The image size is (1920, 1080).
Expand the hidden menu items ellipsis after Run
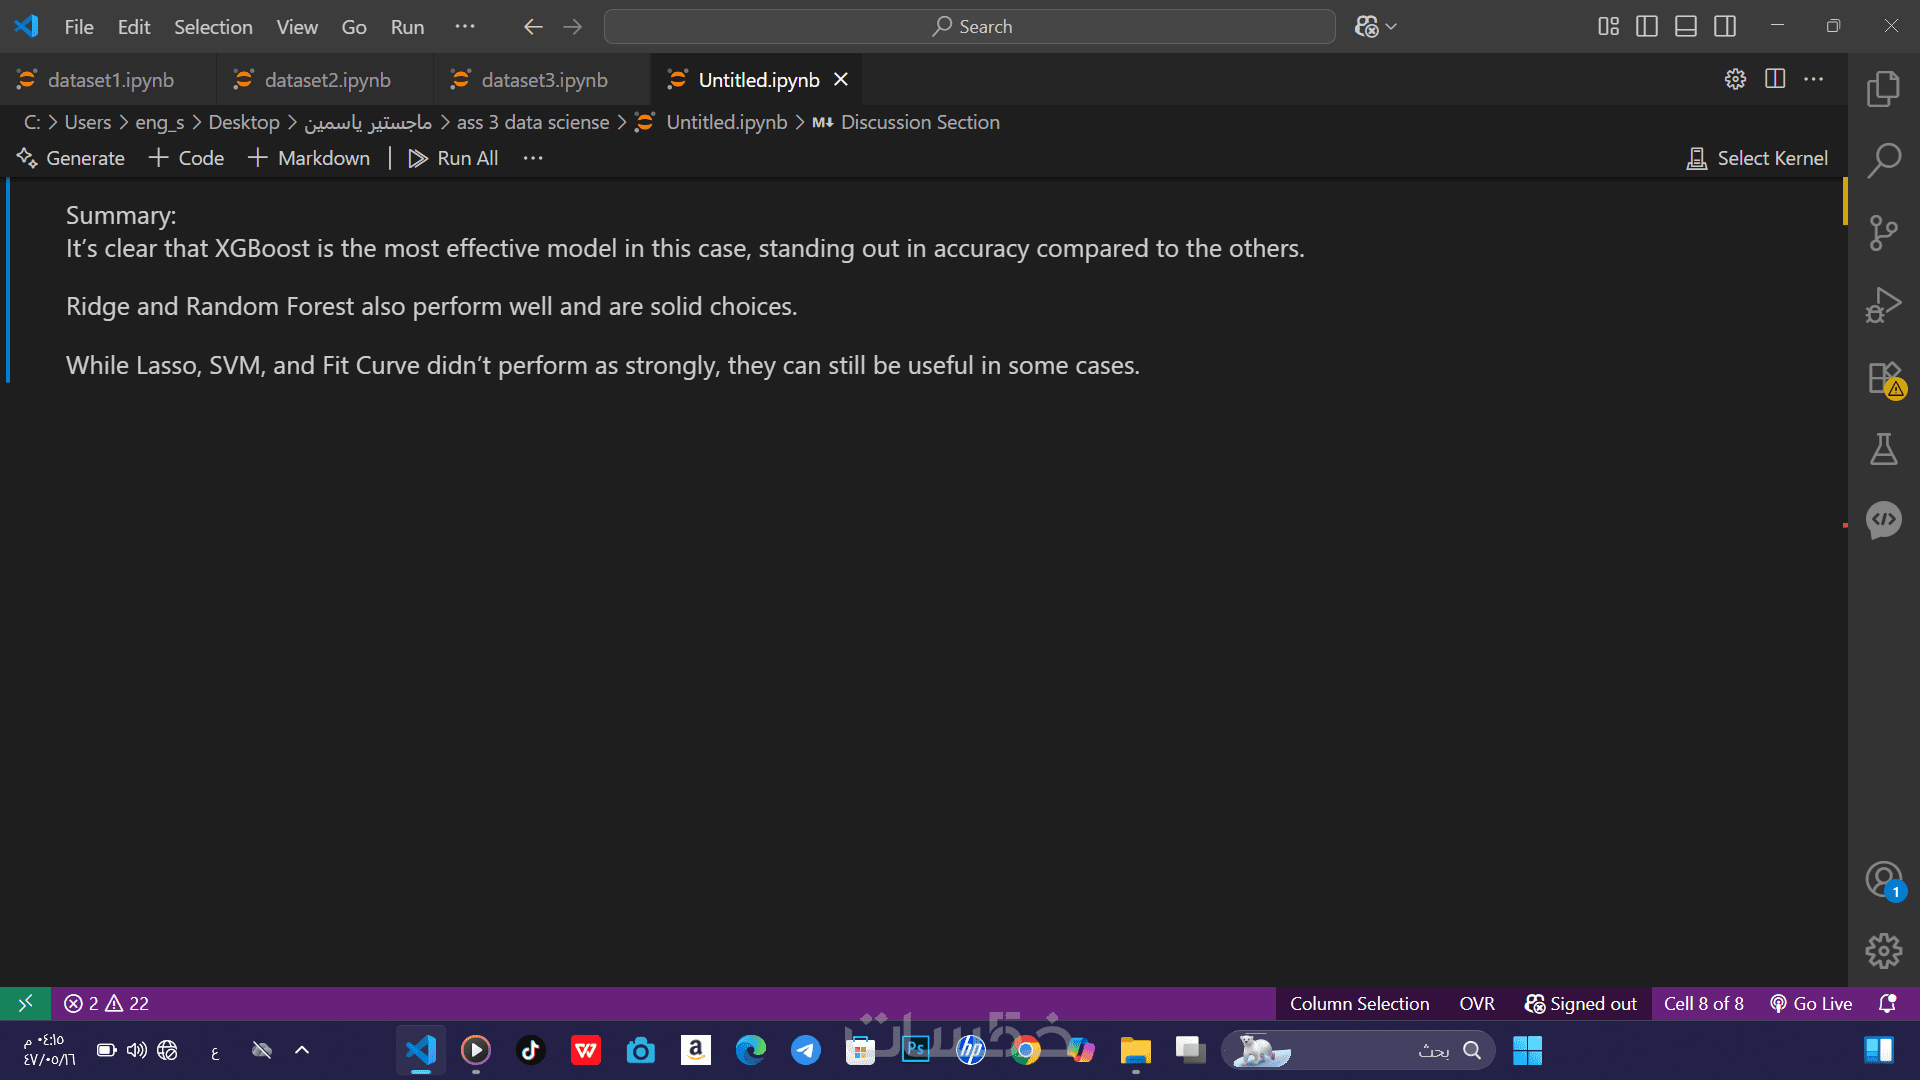coord(465,27)
